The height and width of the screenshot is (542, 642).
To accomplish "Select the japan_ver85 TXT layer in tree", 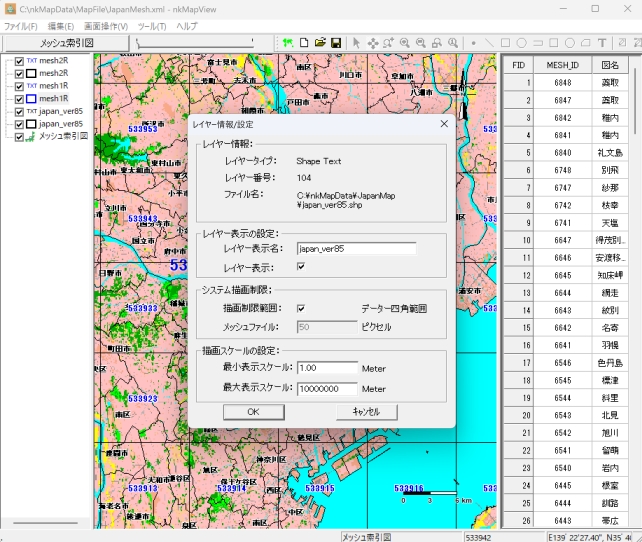I will click(x=60, y=111).
